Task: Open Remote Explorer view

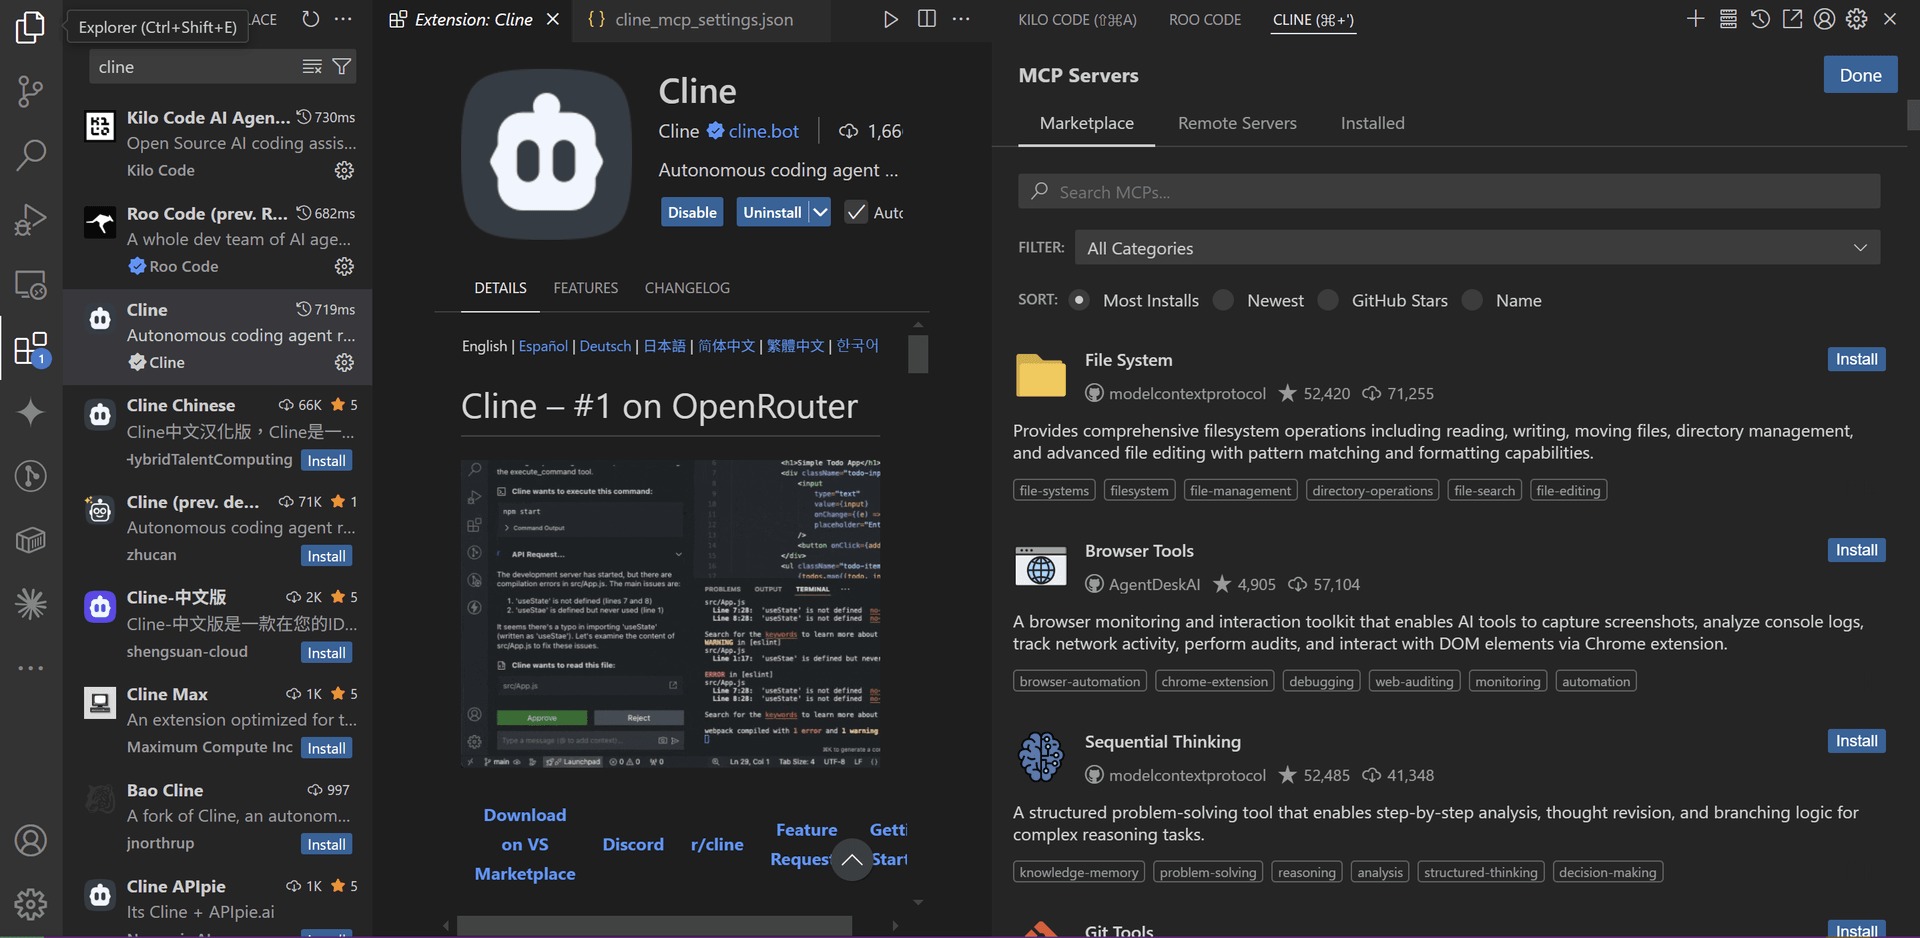Action: pos(31,285)
